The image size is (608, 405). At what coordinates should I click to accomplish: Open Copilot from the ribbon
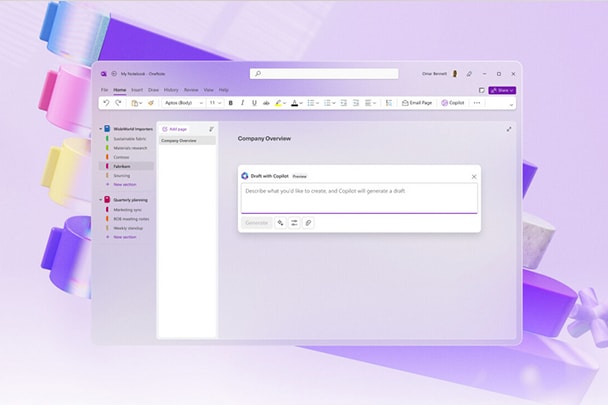453,103
